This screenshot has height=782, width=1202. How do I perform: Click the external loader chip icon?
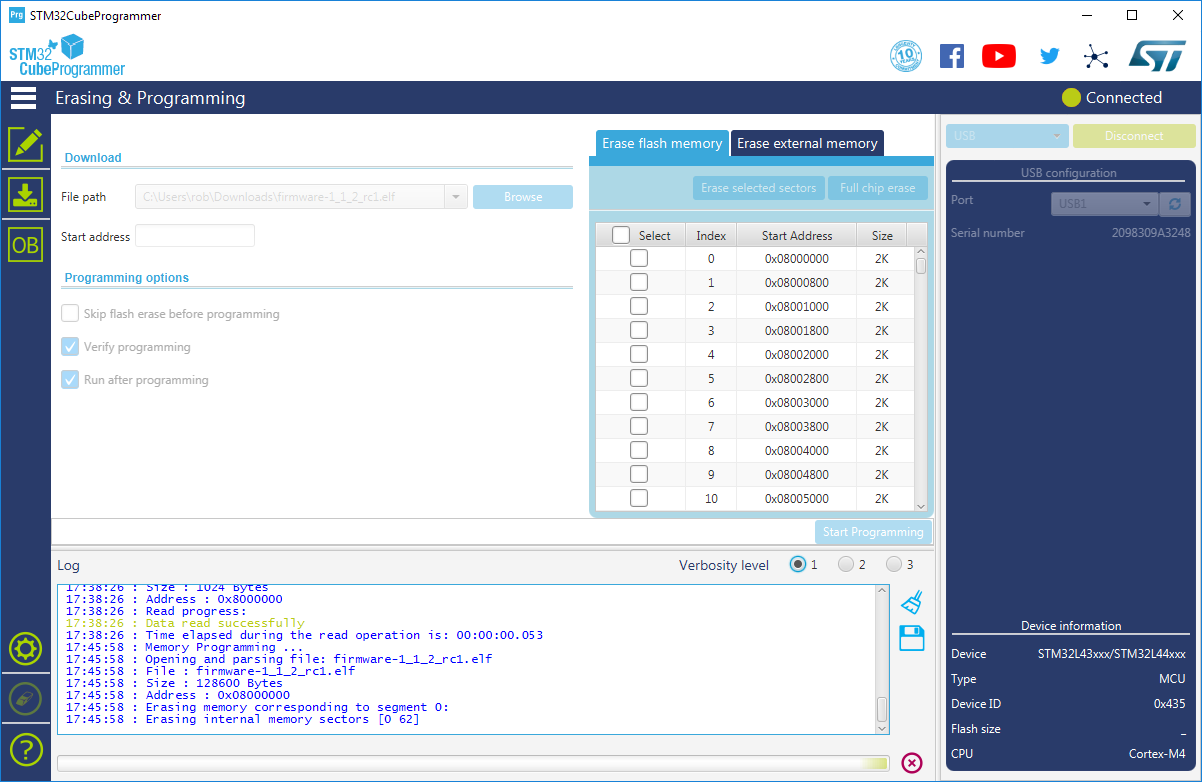tap(25, 698)
